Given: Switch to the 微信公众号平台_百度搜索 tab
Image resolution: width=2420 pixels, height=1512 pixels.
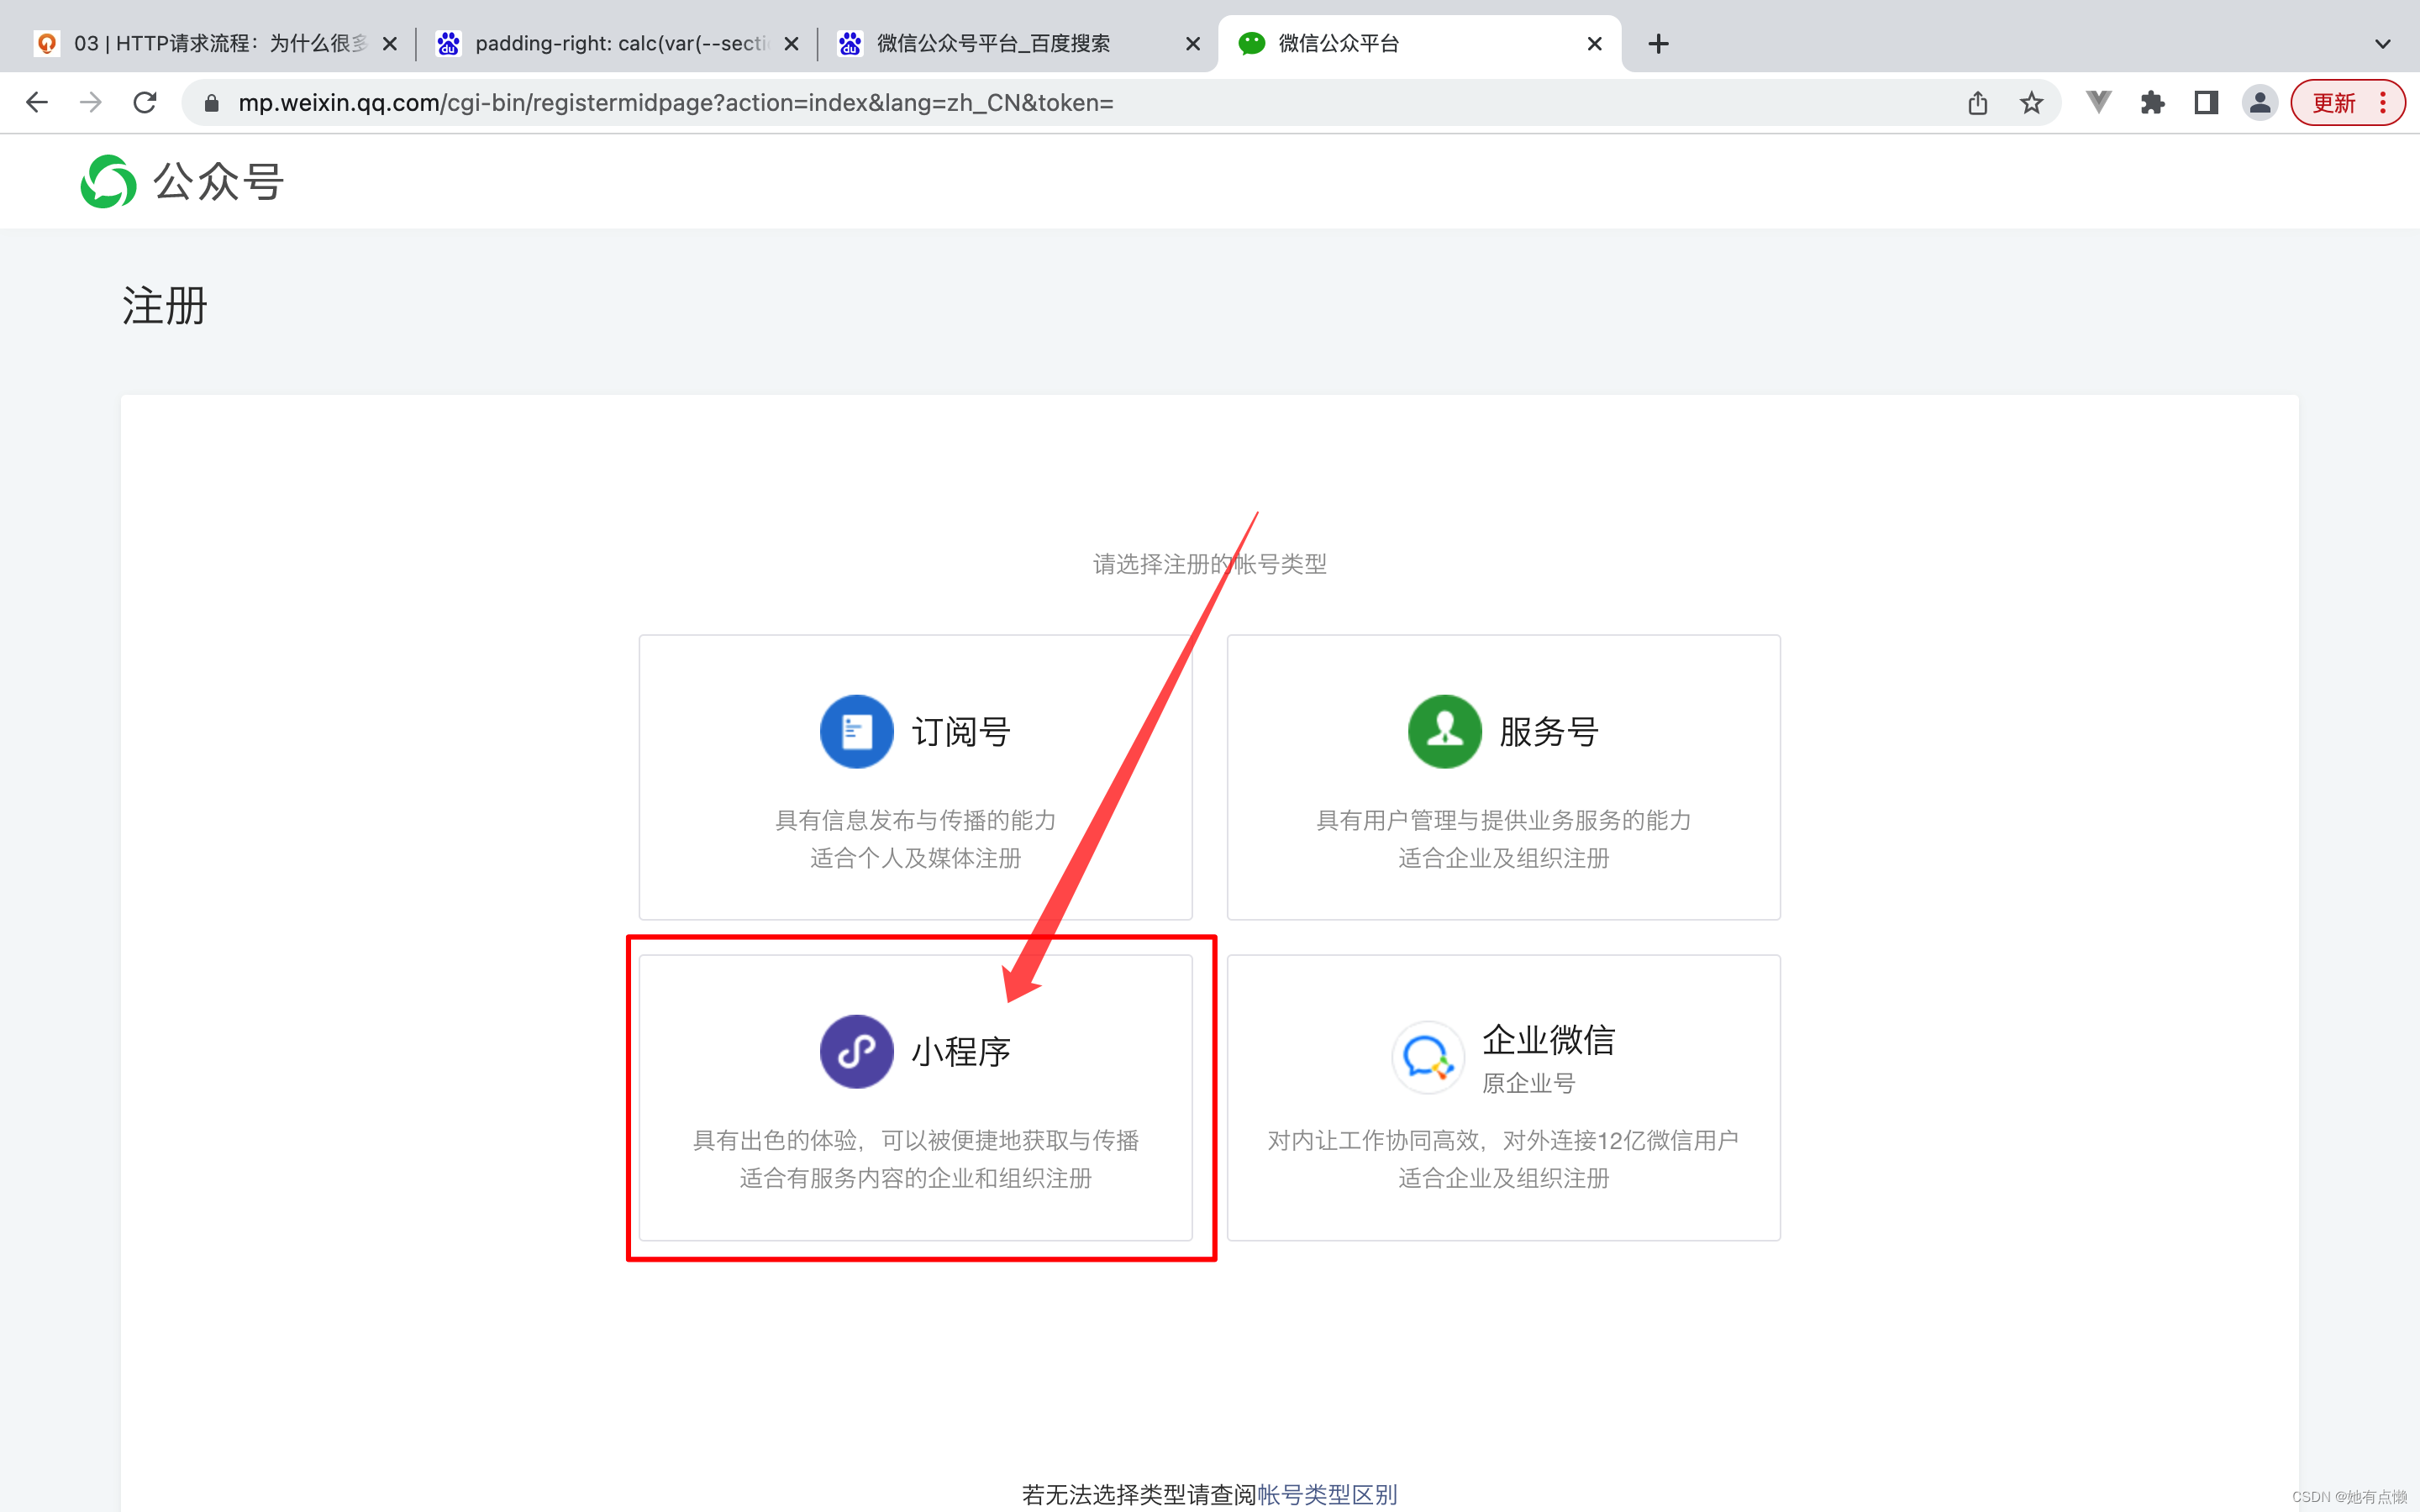Looking at the screenshot, I should [1020, 44].
